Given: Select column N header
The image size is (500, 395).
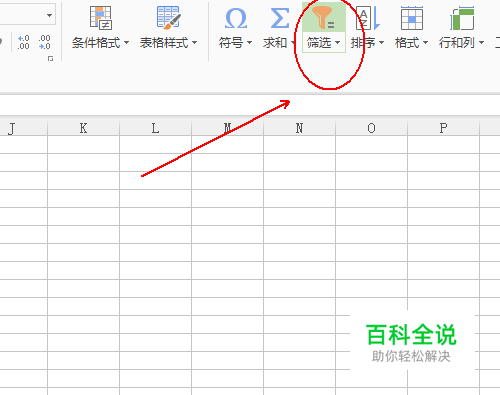Looking at the screenshot, I should point(299,128).
